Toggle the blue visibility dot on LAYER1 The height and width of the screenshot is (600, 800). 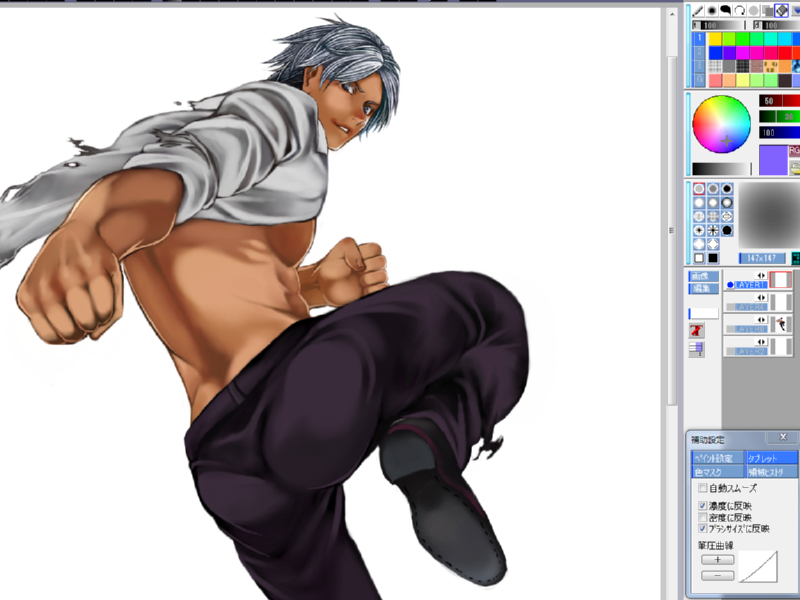click(730, 285)
